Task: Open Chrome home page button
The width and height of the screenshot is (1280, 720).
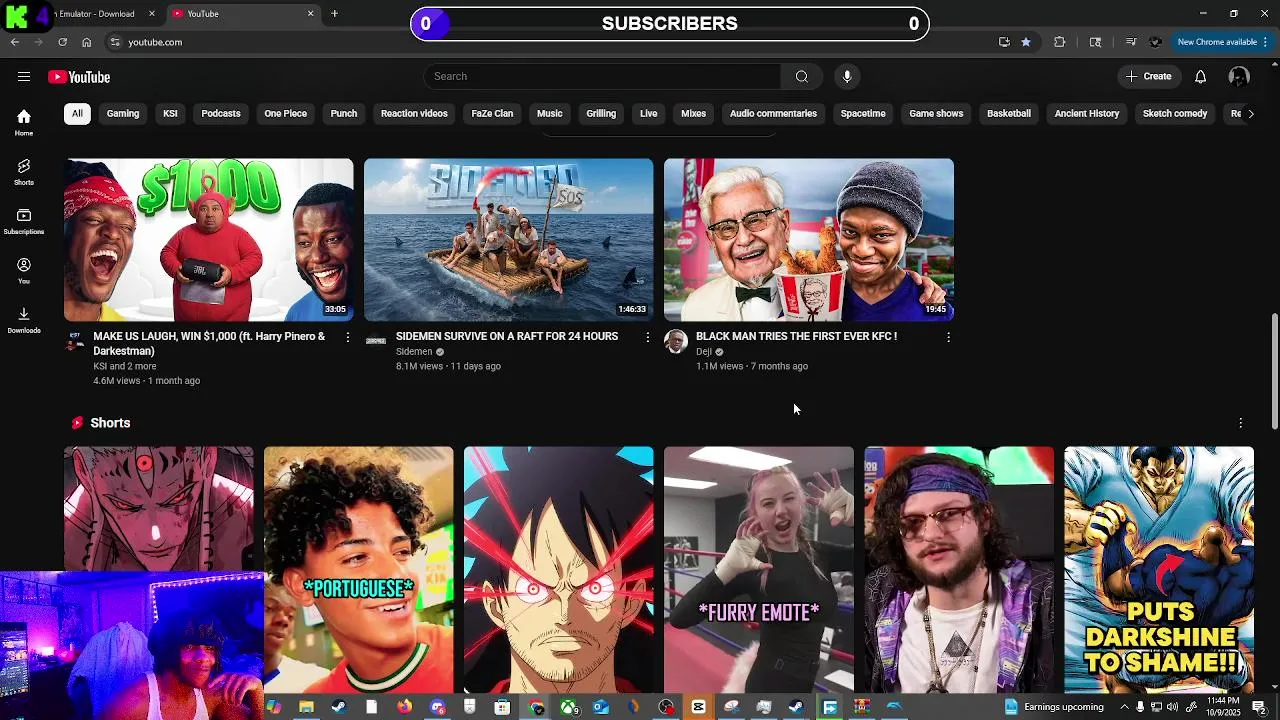Action: pyautogui.click(x=87, y=42)
